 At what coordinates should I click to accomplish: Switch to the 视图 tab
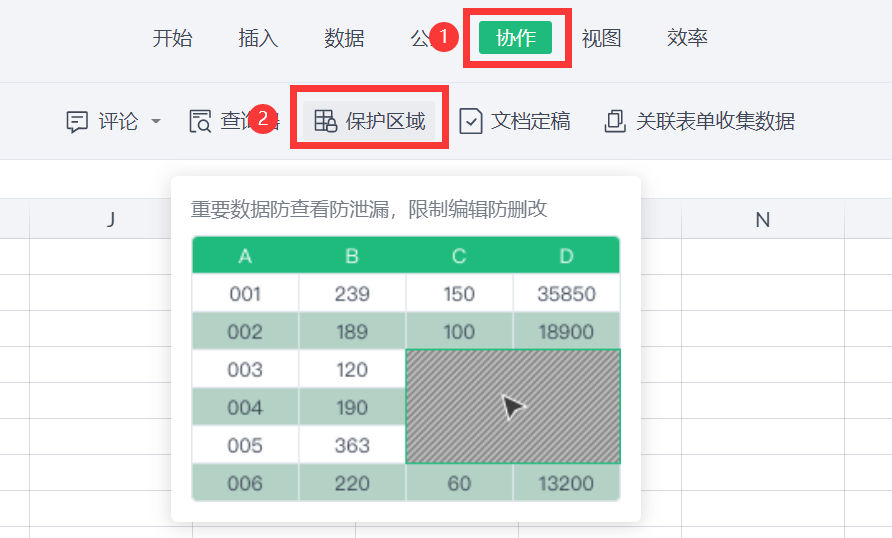[601, 38]
